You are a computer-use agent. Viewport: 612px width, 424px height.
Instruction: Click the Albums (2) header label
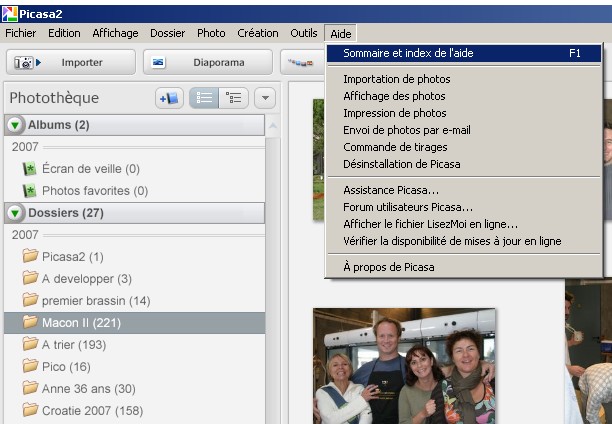(59, 125)
